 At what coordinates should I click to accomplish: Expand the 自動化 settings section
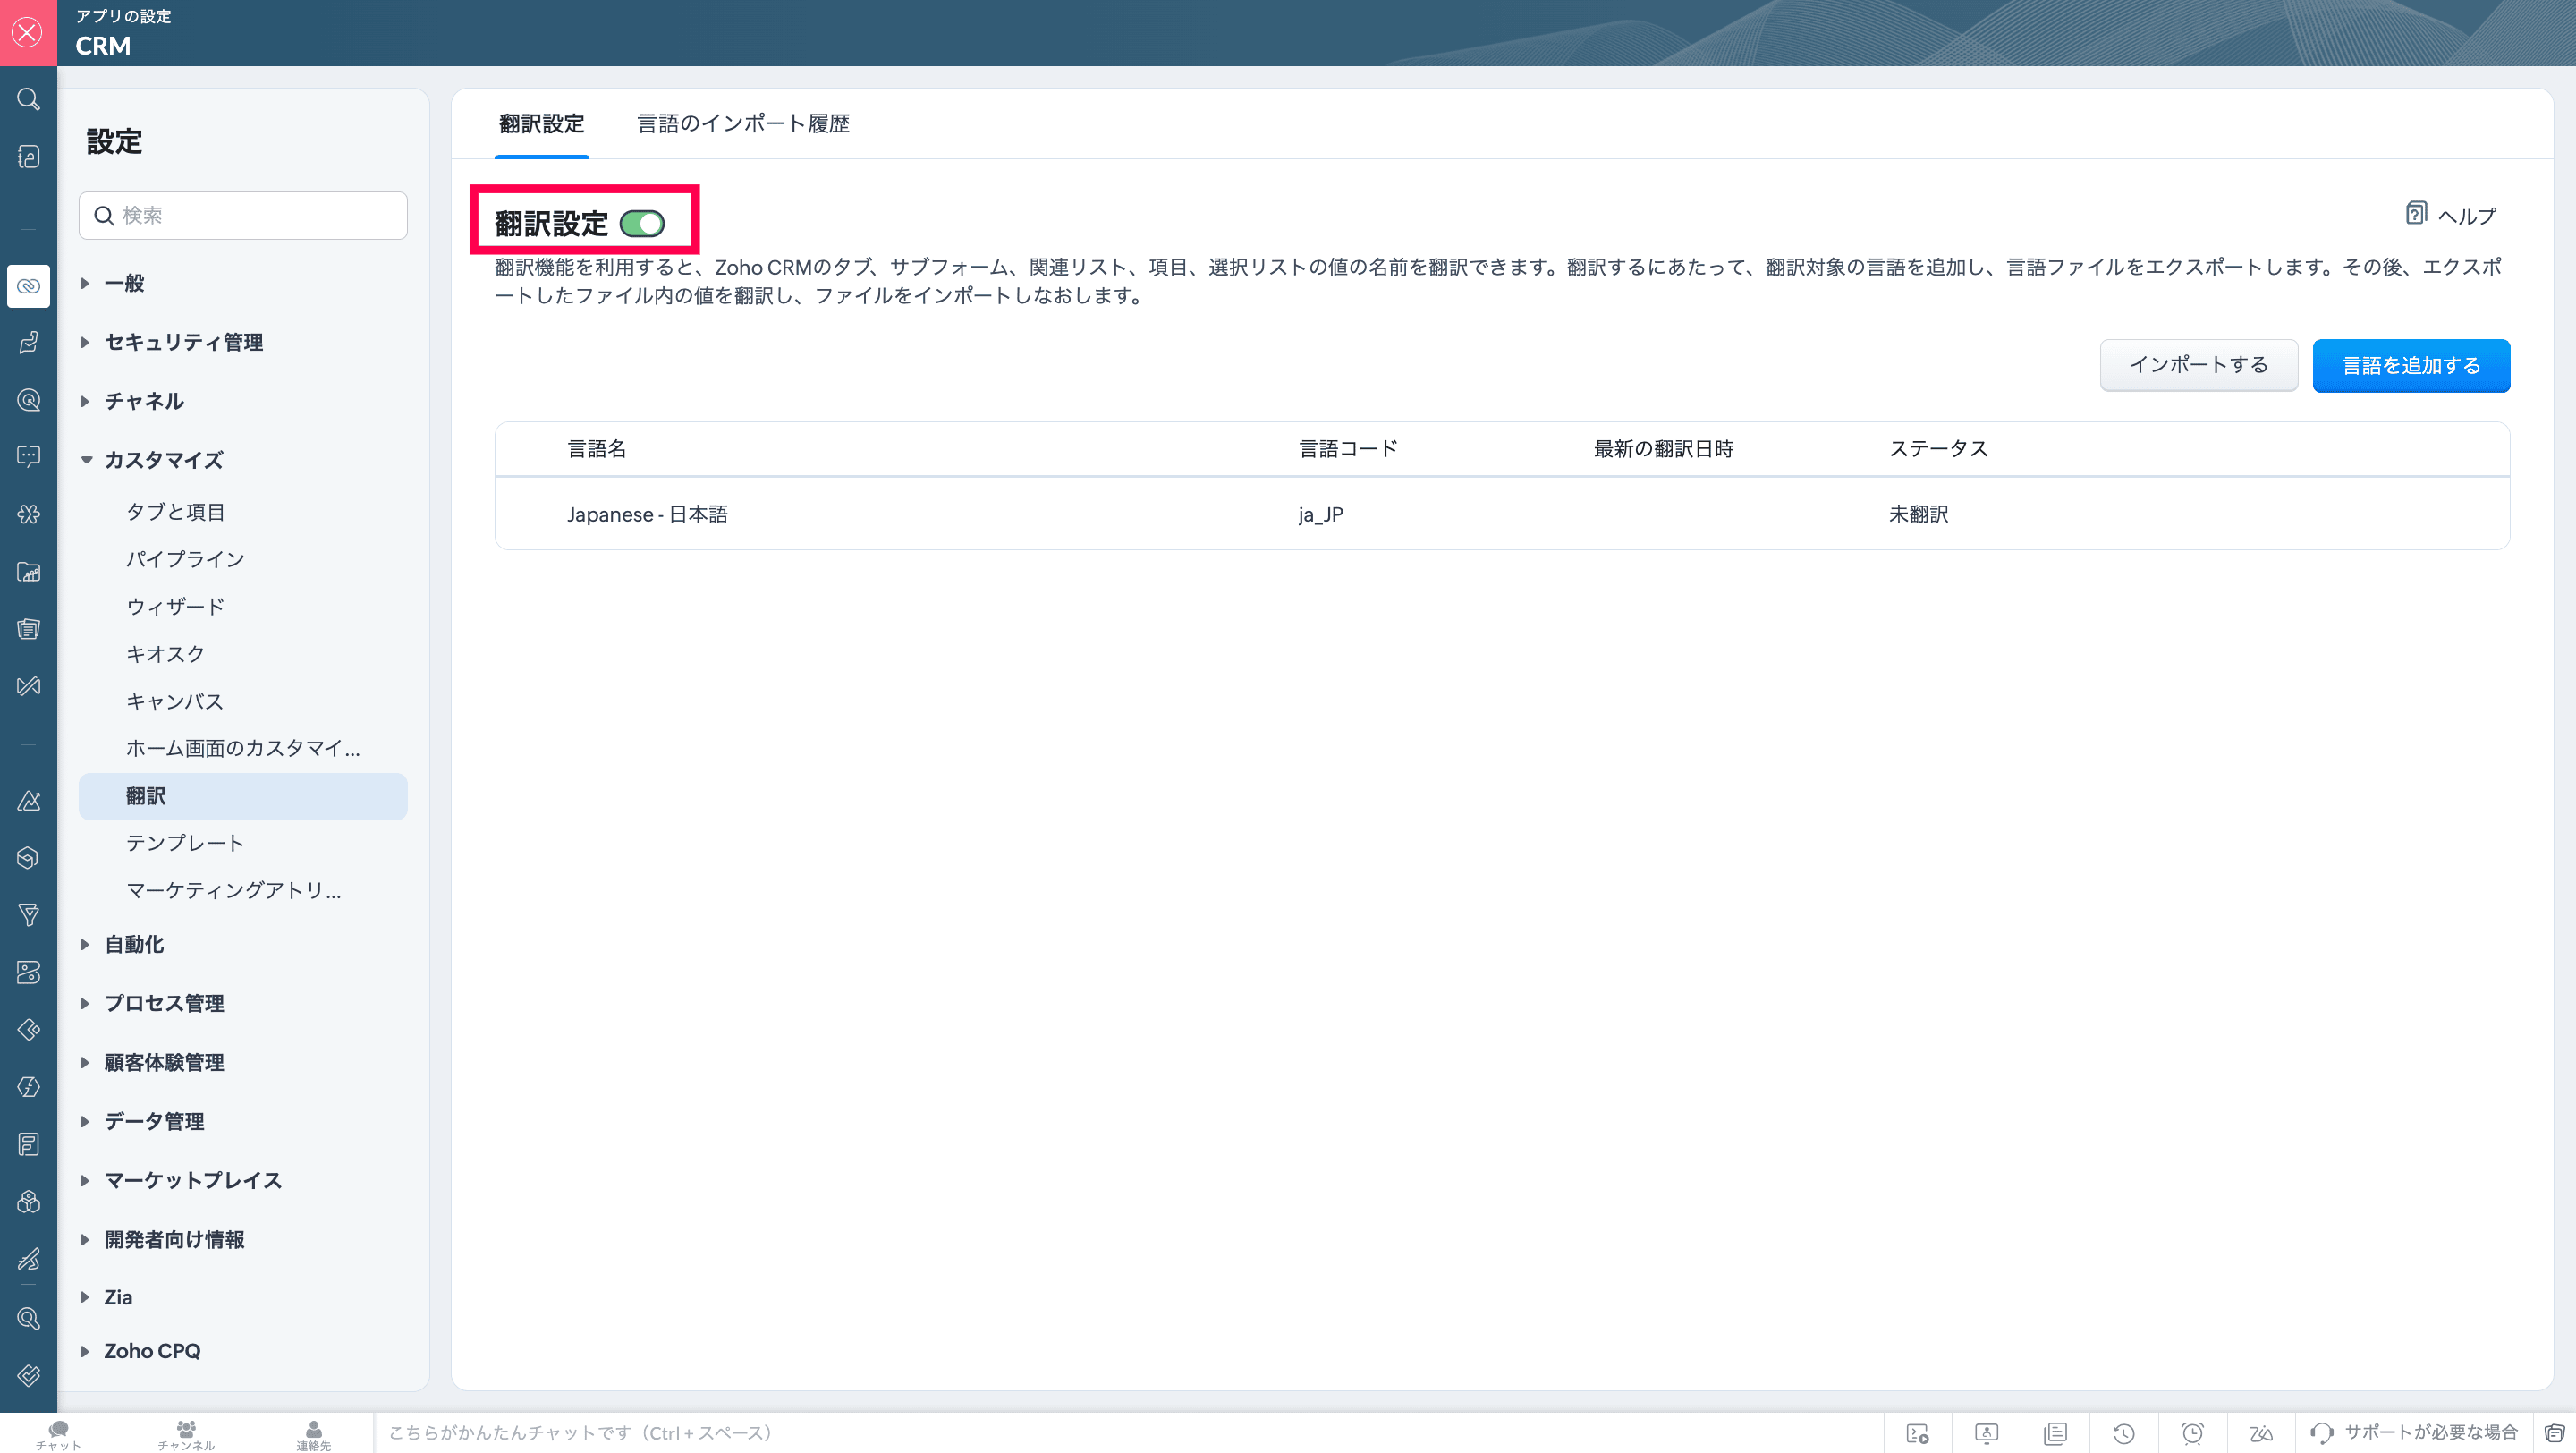click(x=134, y=944)
